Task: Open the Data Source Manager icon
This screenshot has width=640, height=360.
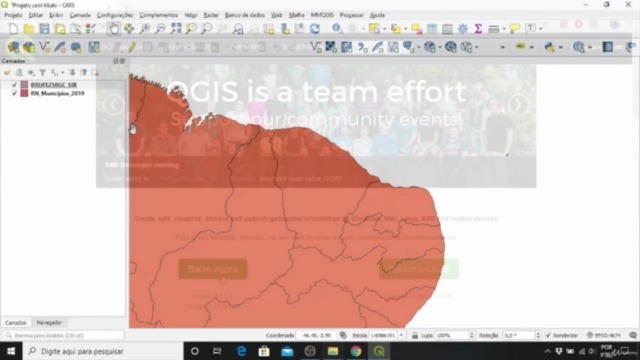Action: point(13,47)
